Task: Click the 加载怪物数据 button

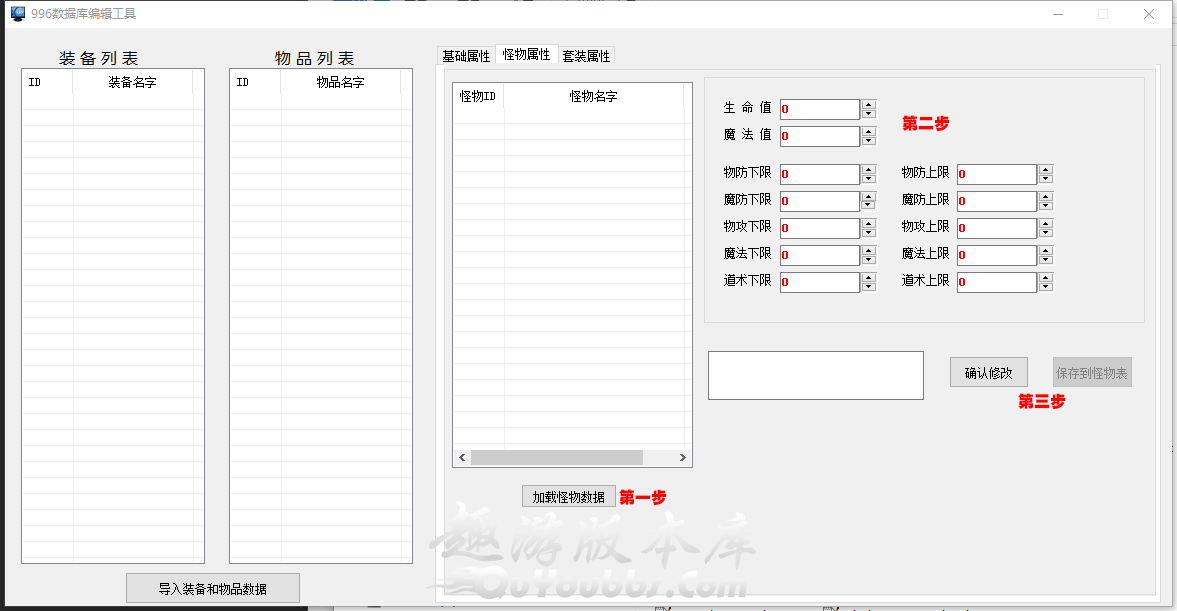Action: [569, 497]
